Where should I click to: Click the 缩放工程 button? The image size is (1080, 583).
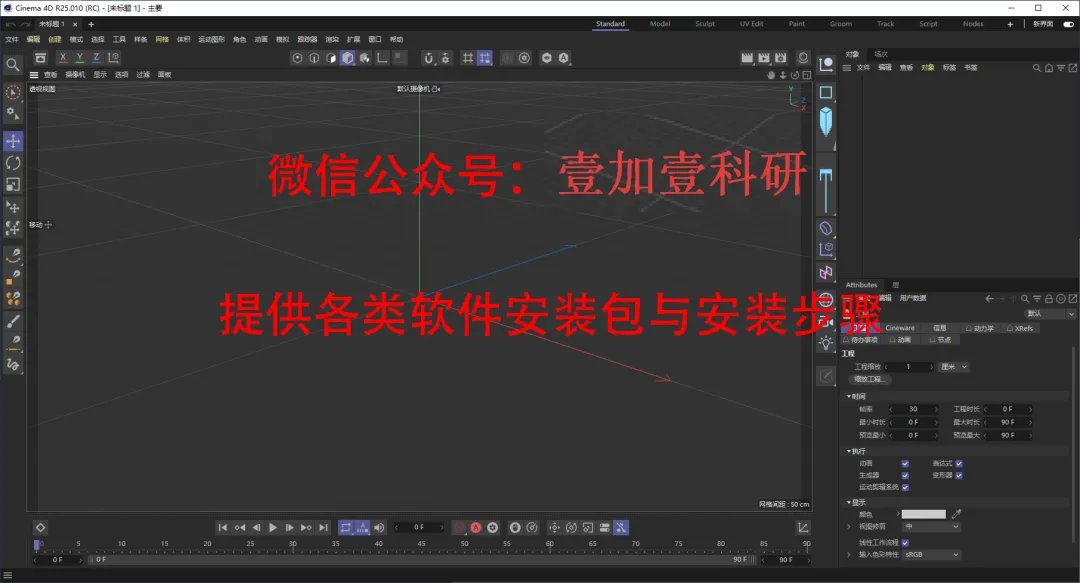click(x=869, y=379)
